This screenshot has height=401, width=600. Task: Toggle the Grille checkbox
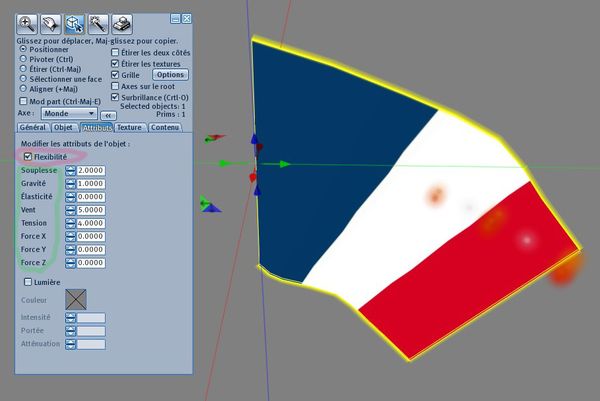[115, 75]
